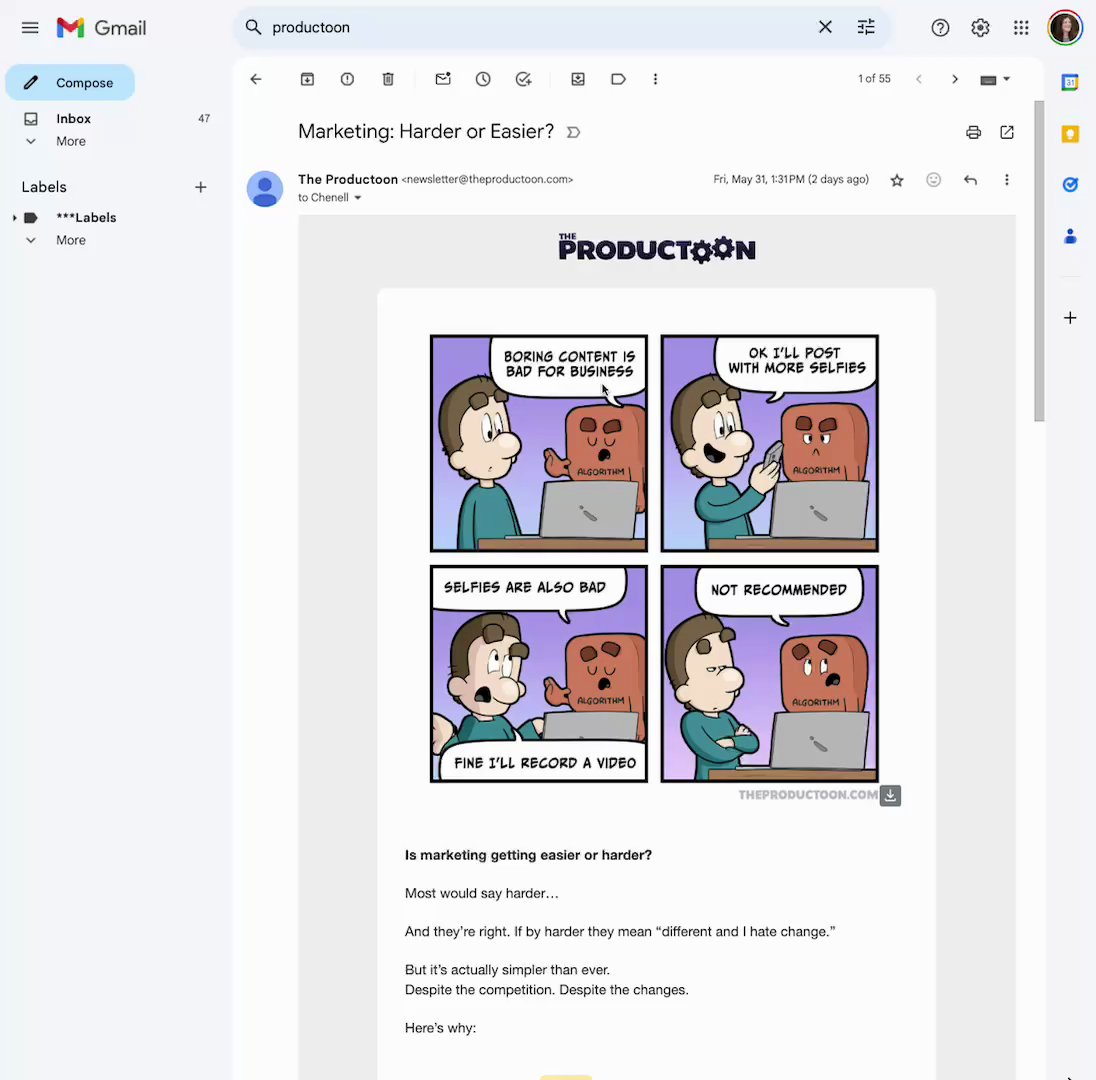Click the Gmail logo
Viewport: 1096px width, 1080px height.
pyautogui.click(x=101, y=28)
